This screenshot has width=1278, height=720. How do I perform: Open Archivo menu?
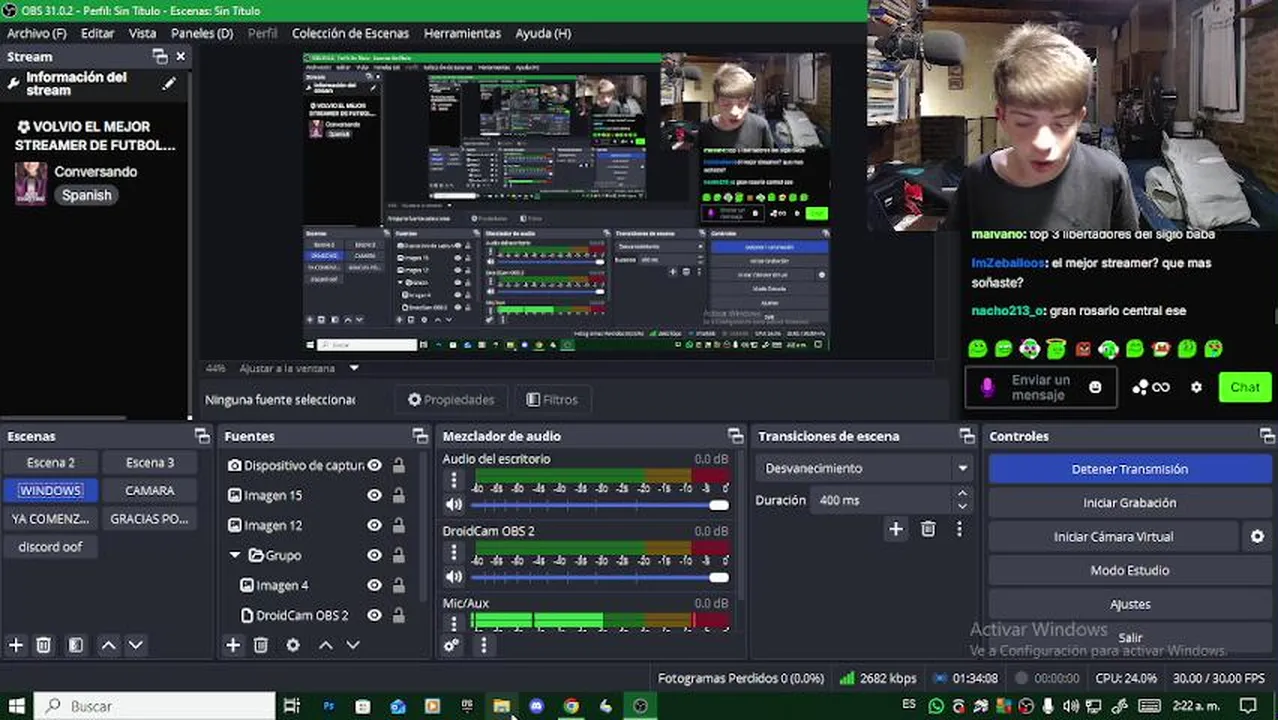[x=36, y=33]
